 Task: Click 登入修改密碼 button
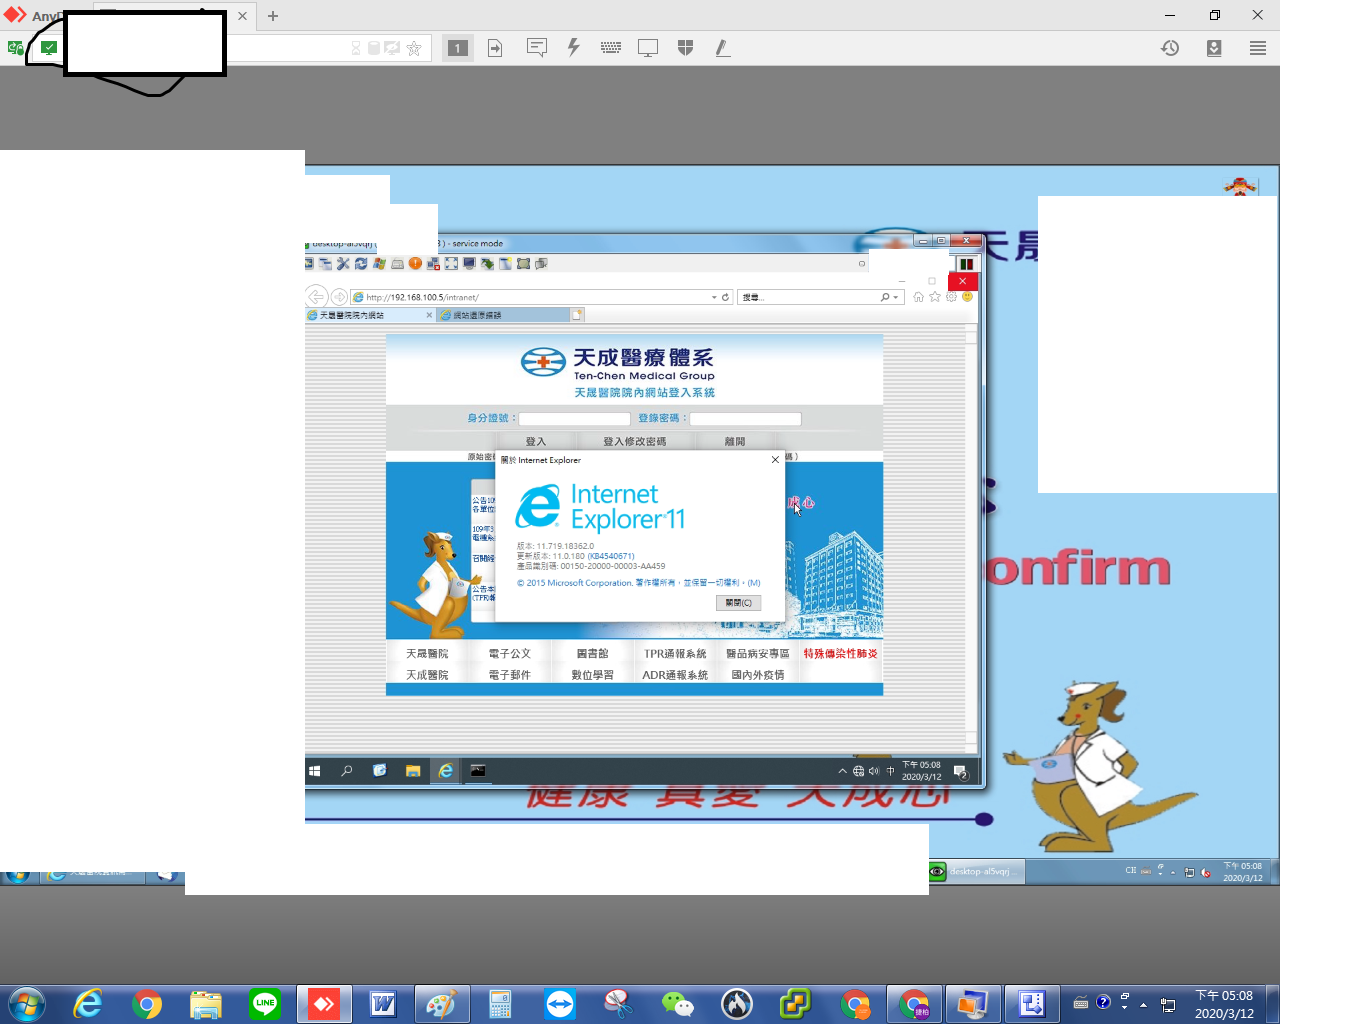(x=634, y=441)
